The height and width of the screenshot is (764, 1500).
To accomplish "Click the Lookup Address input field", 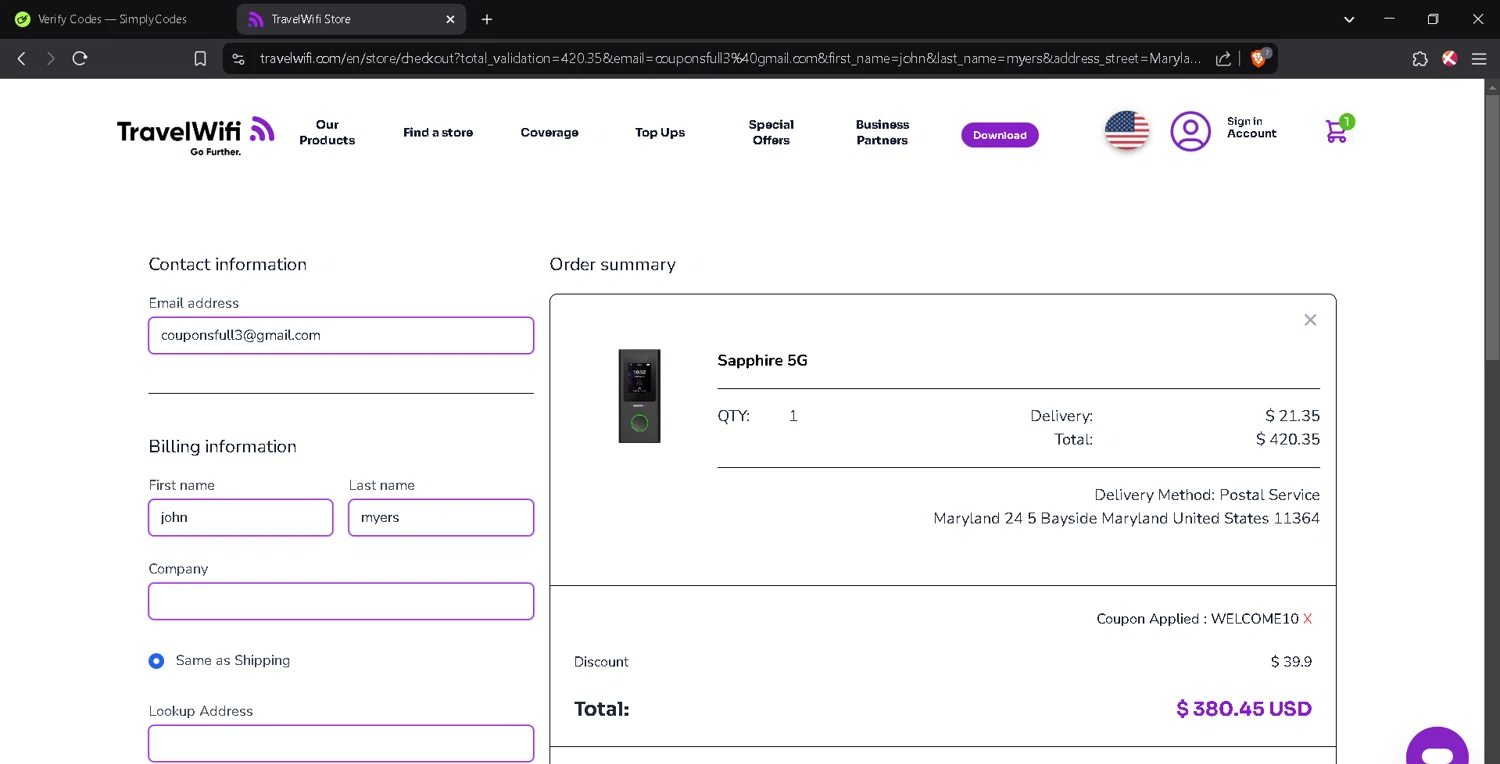I will [x=341, y=743].
